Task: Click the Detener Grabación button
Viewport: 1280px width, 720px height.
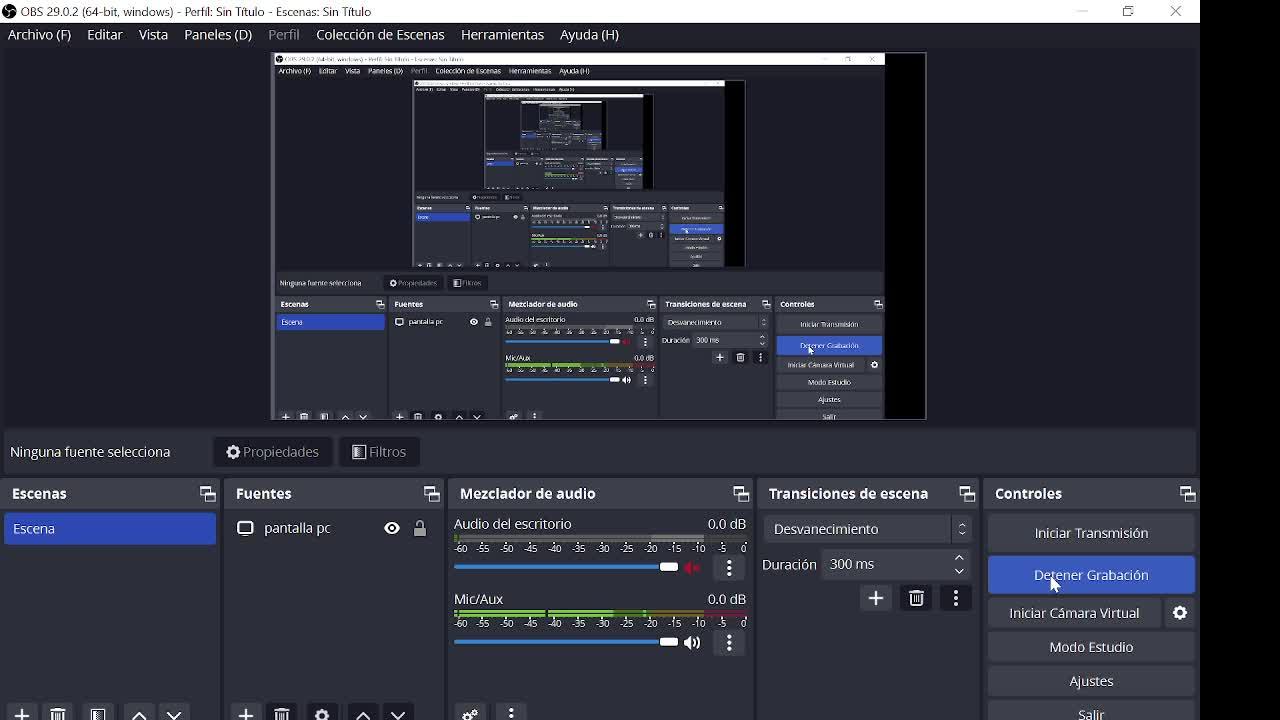Action: click(x=1091, y=575)
